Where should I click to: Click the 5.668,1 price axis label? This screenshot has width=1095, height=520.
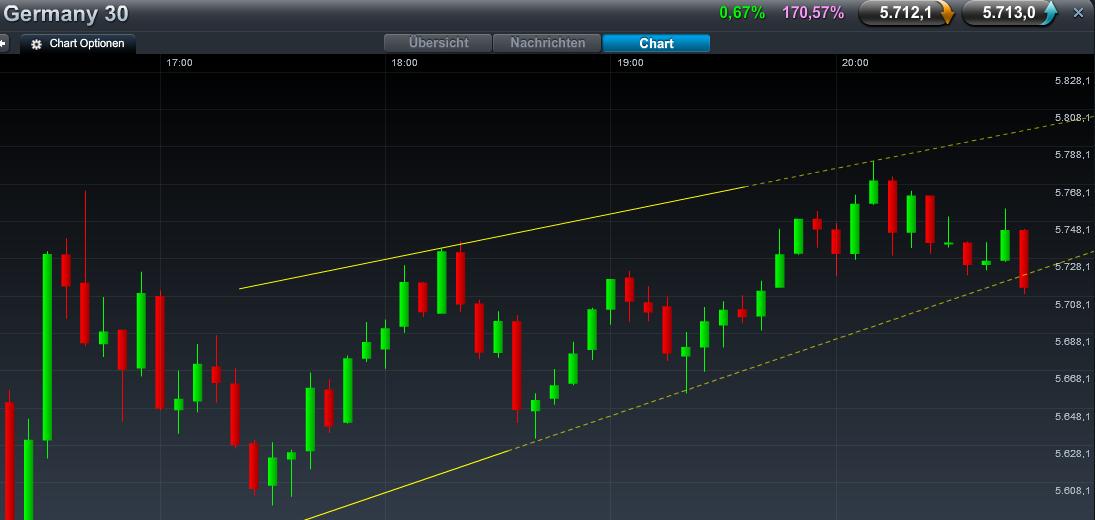click(1072, 379)
